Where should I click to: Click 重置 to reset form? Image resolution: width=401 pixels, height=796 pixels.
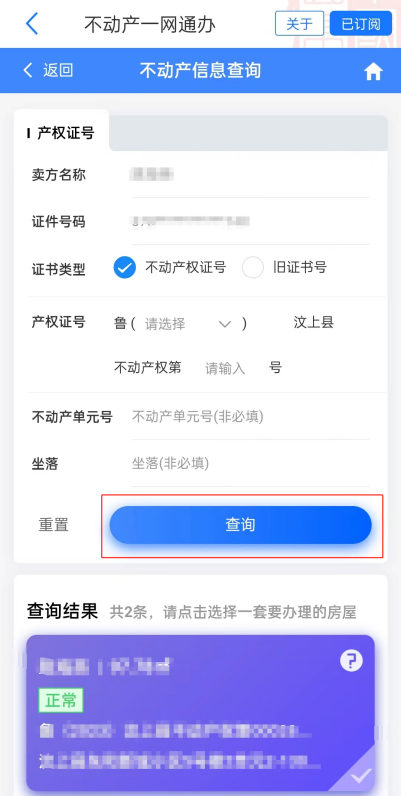coord(53,525)
